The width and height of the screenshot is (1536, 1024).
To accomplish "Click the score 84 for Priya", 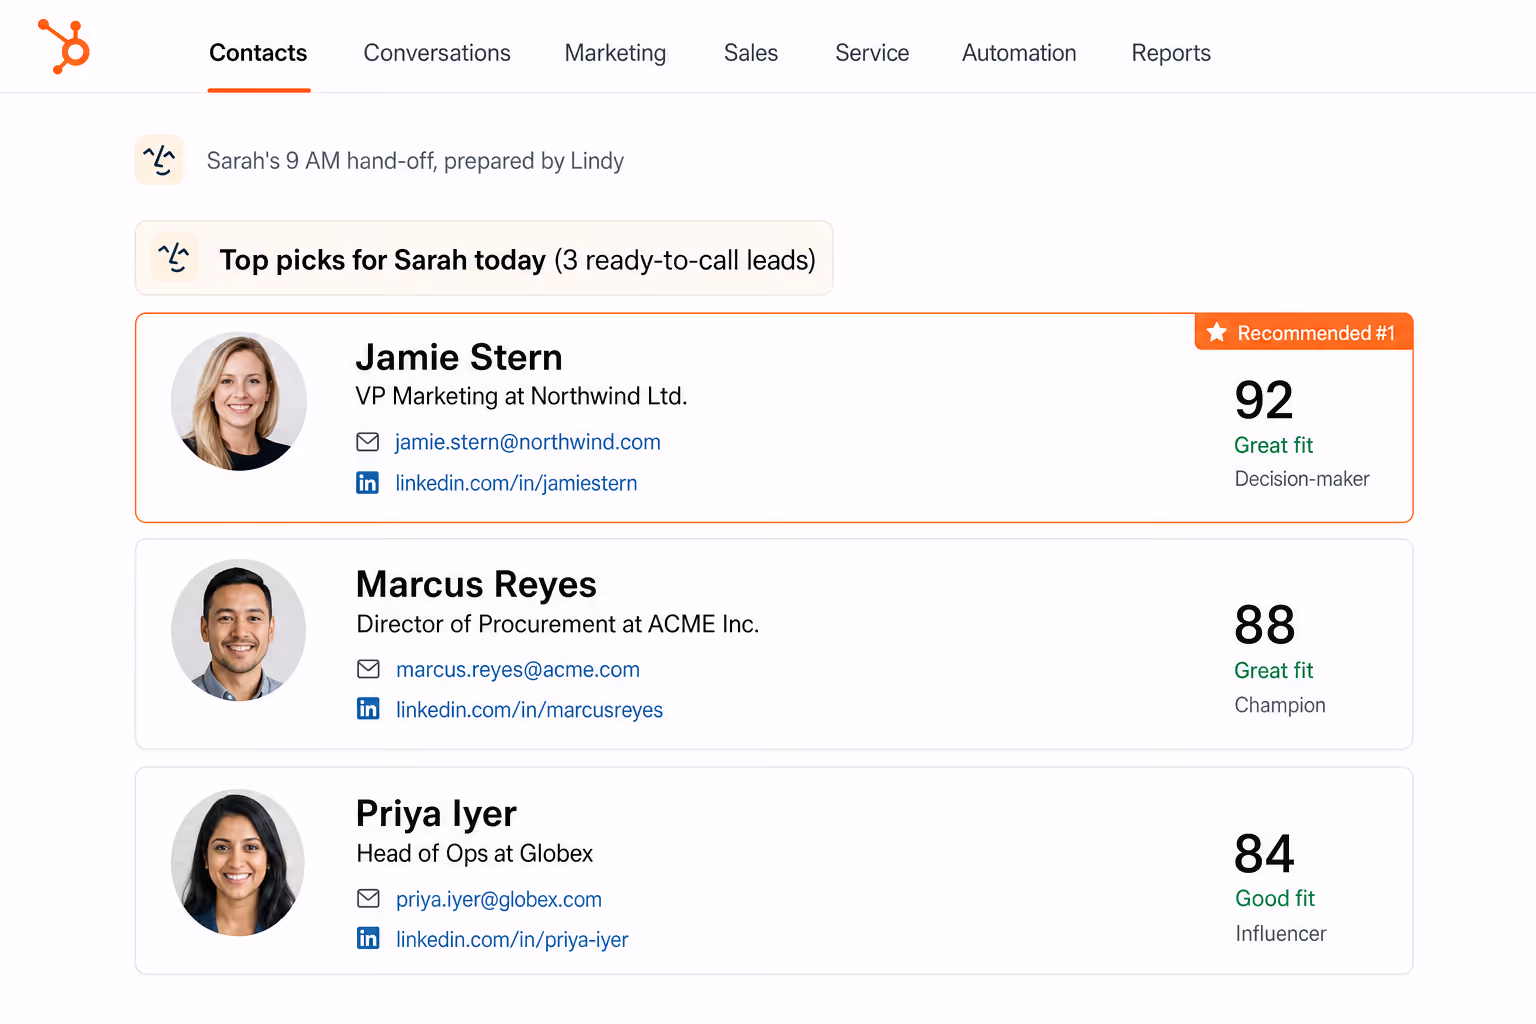I will pos(1264,854).
